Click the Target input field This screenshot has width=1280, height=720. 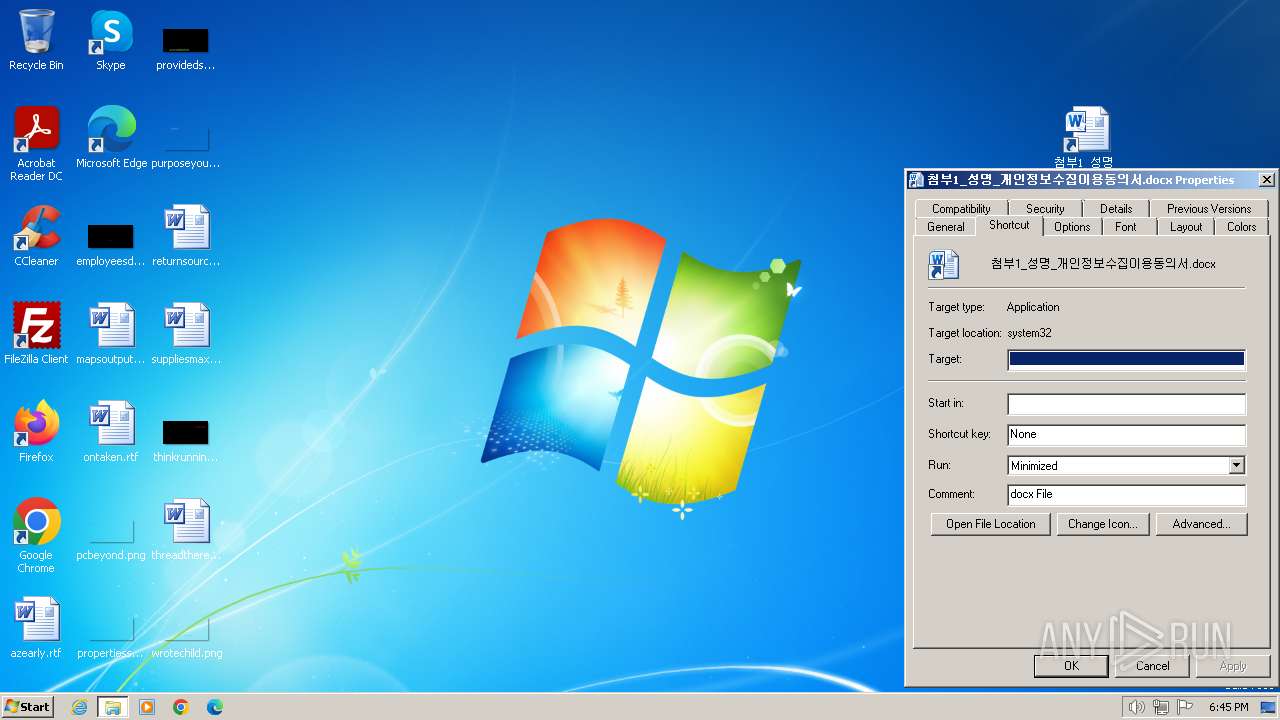pos(1127,359)
